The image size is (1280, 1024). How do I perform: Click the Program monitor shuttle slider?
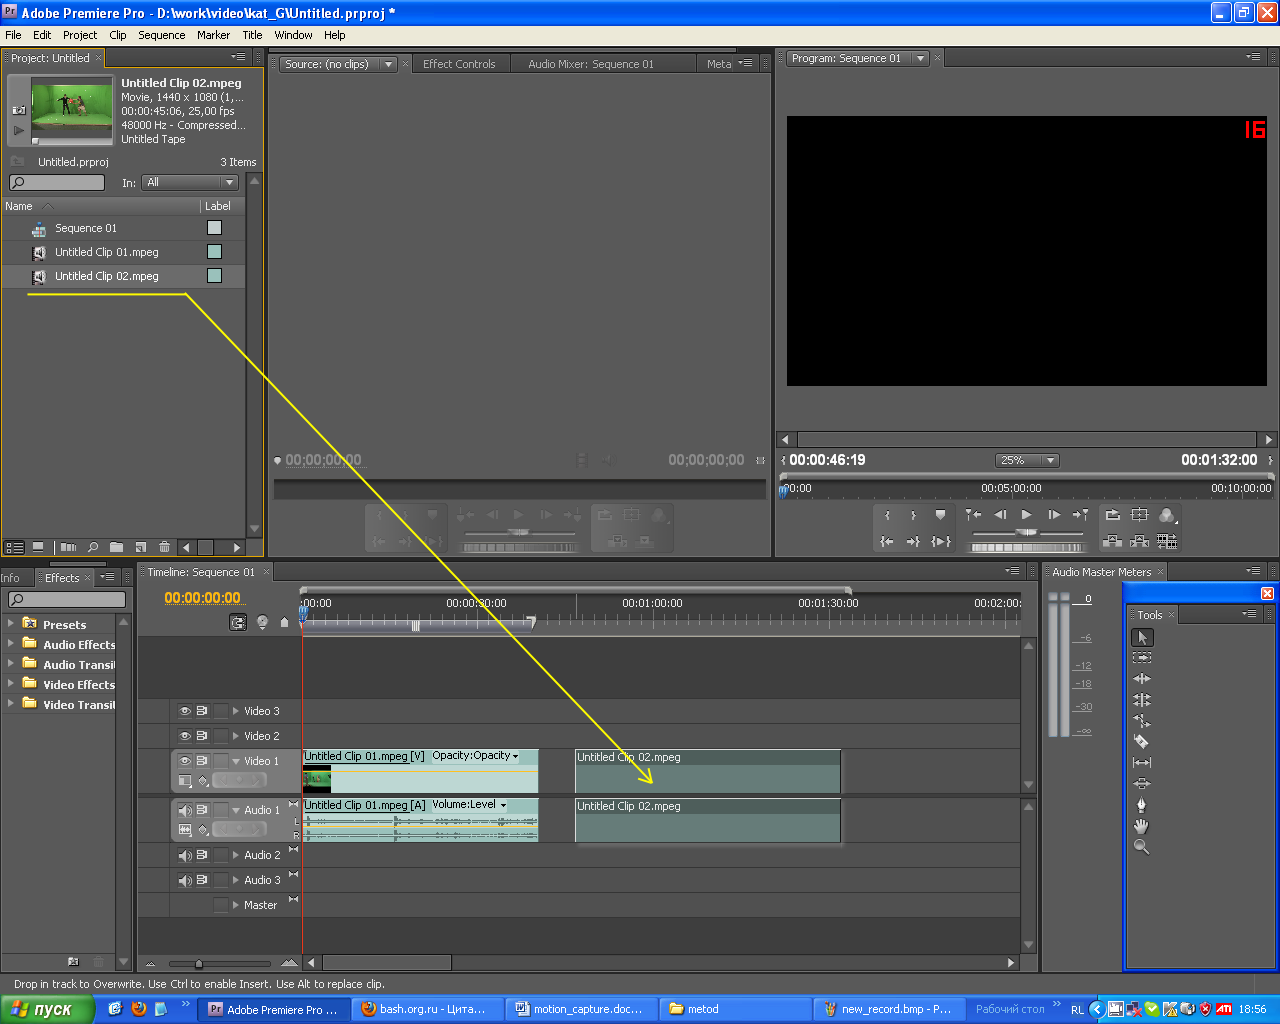click(x=1027, y=533)
